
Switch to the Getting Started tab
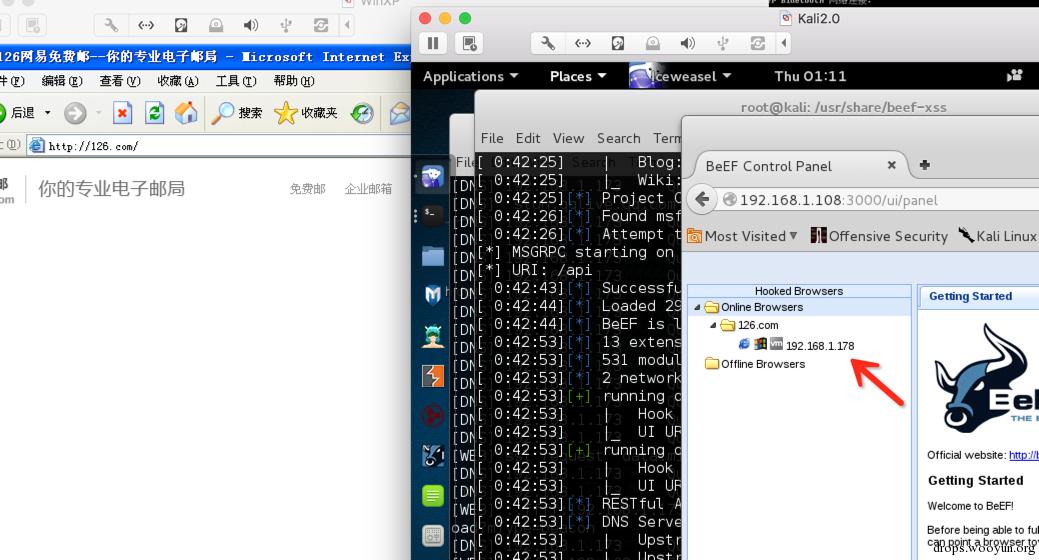[x=969, y=296]
